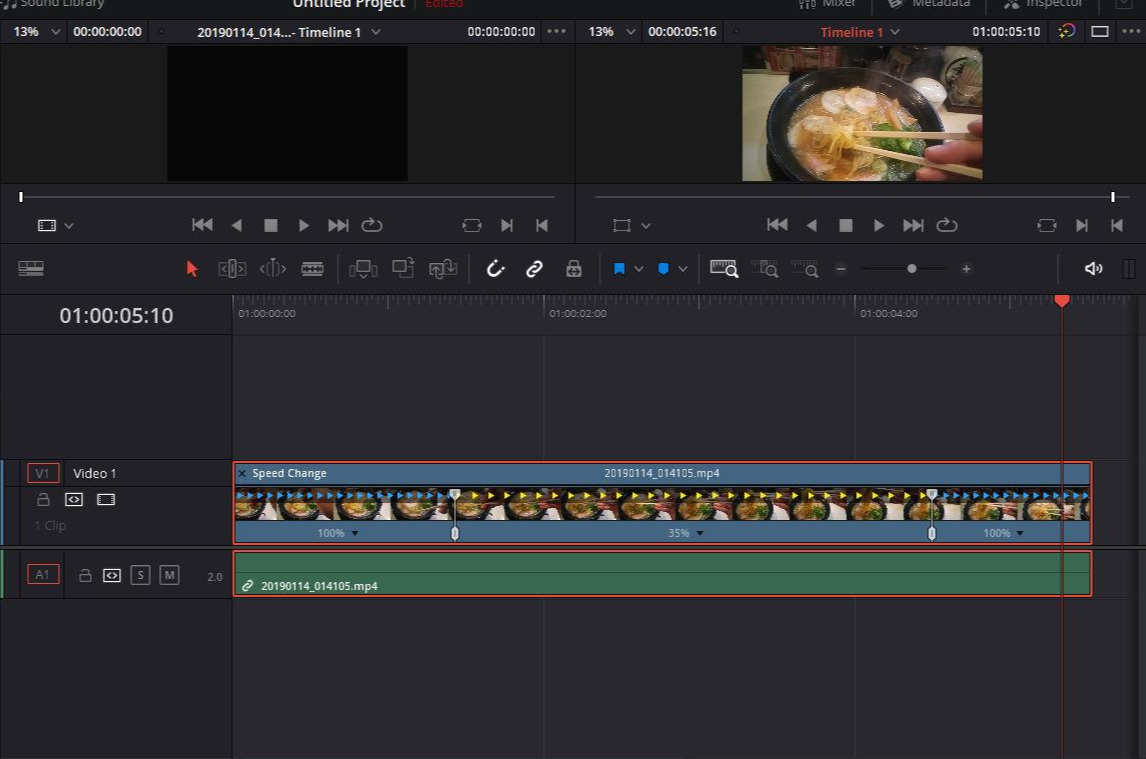Go to first frame in source viewer
1146x759 pixels.
pos(202,225)
